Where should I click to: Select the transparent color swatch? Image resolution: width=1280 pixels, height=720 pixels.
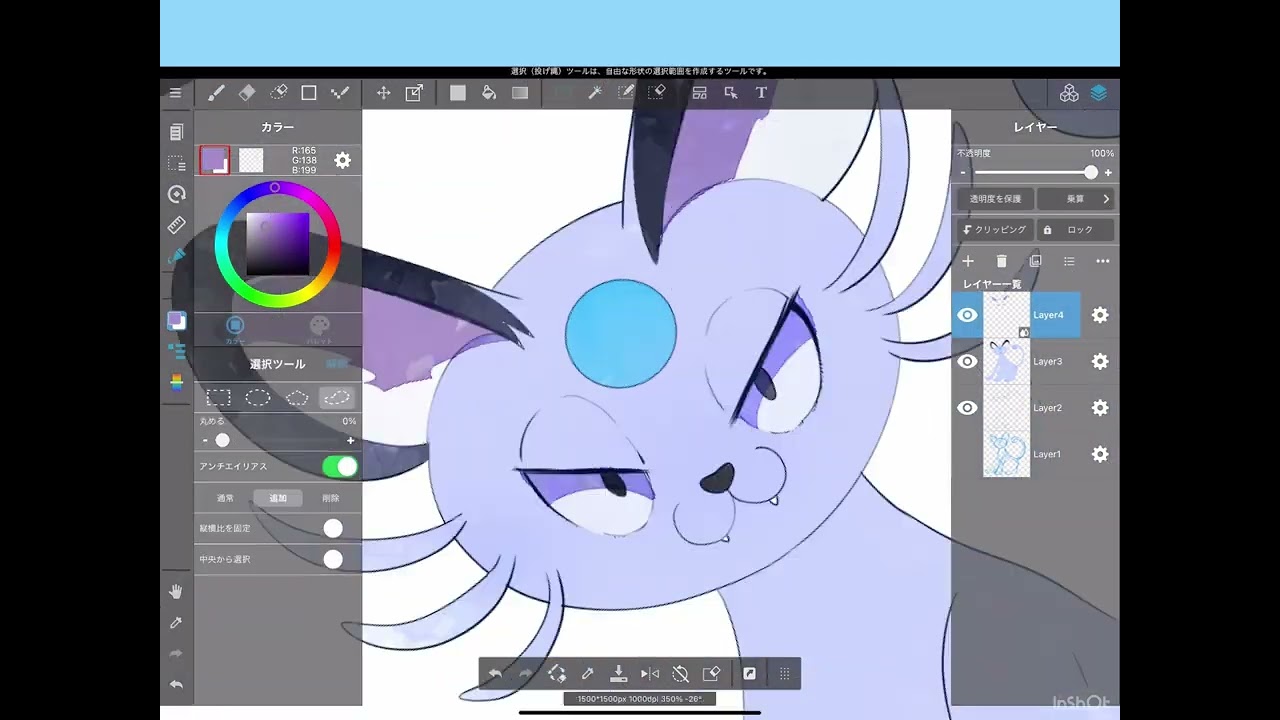(x=251, y=160)
